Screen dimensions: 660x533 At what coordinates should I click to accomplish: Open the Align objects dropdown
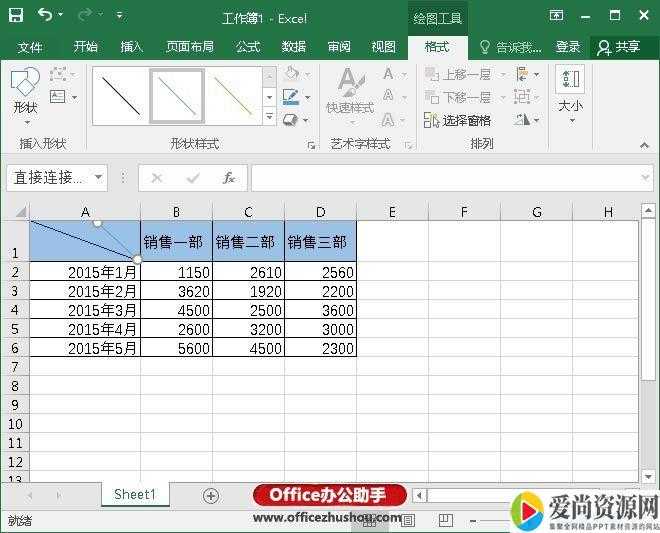527,74
